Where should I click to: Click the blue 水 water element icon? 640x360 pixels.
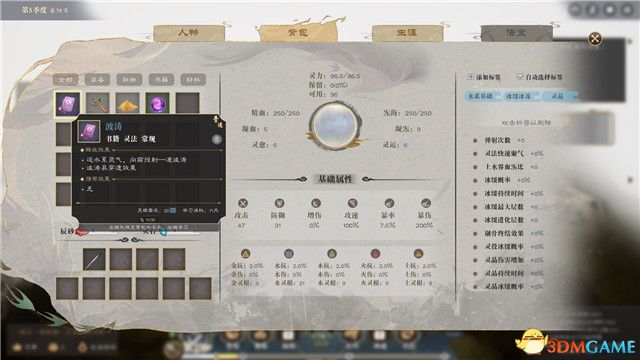point(289,254)
